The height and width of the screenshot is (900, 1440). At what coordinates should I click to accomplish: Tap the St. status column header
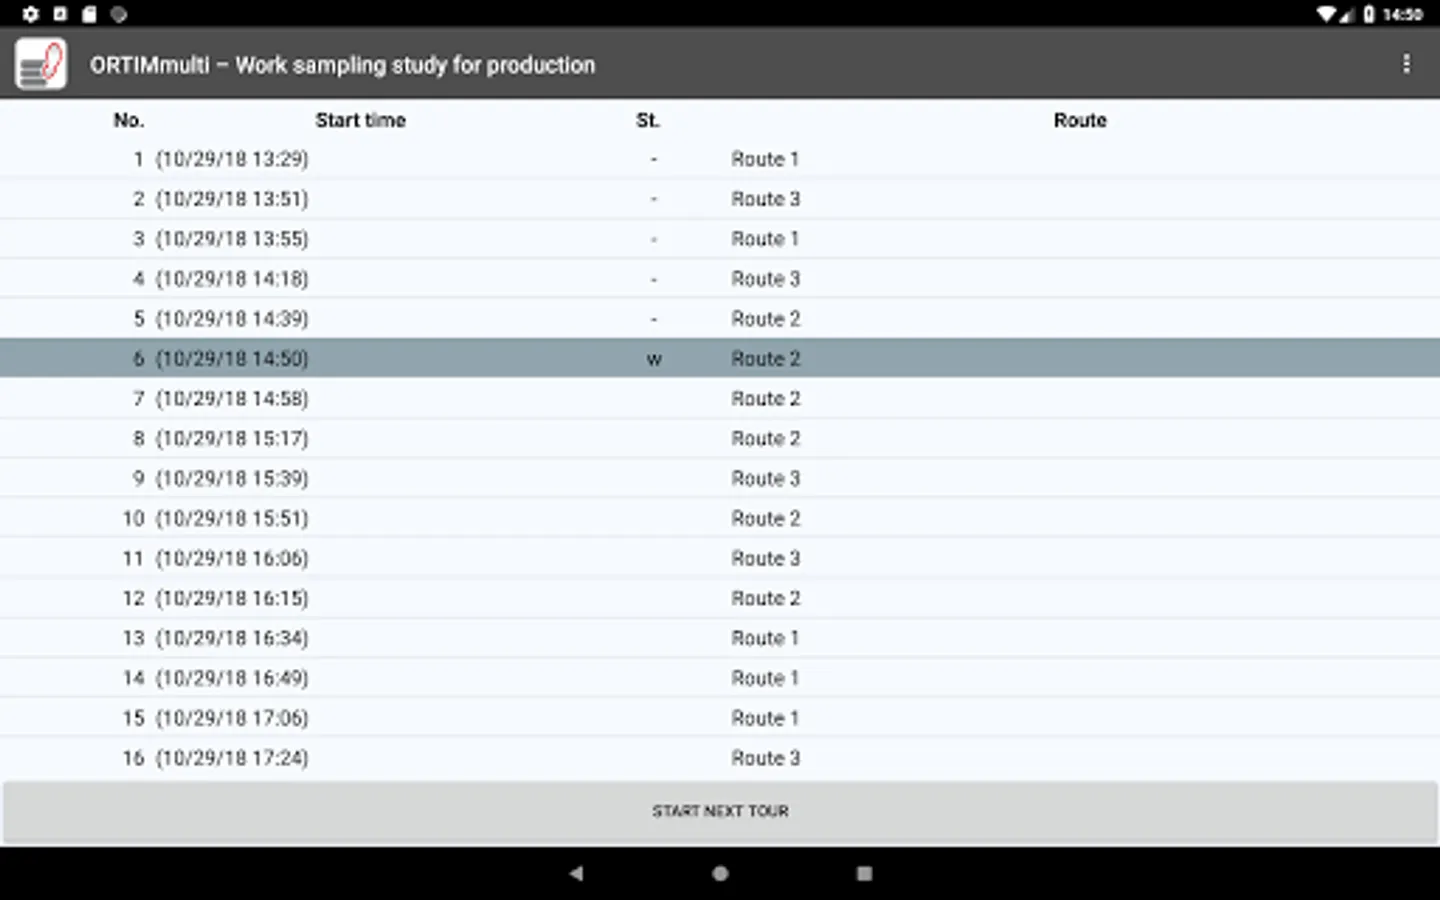(648, 120)
